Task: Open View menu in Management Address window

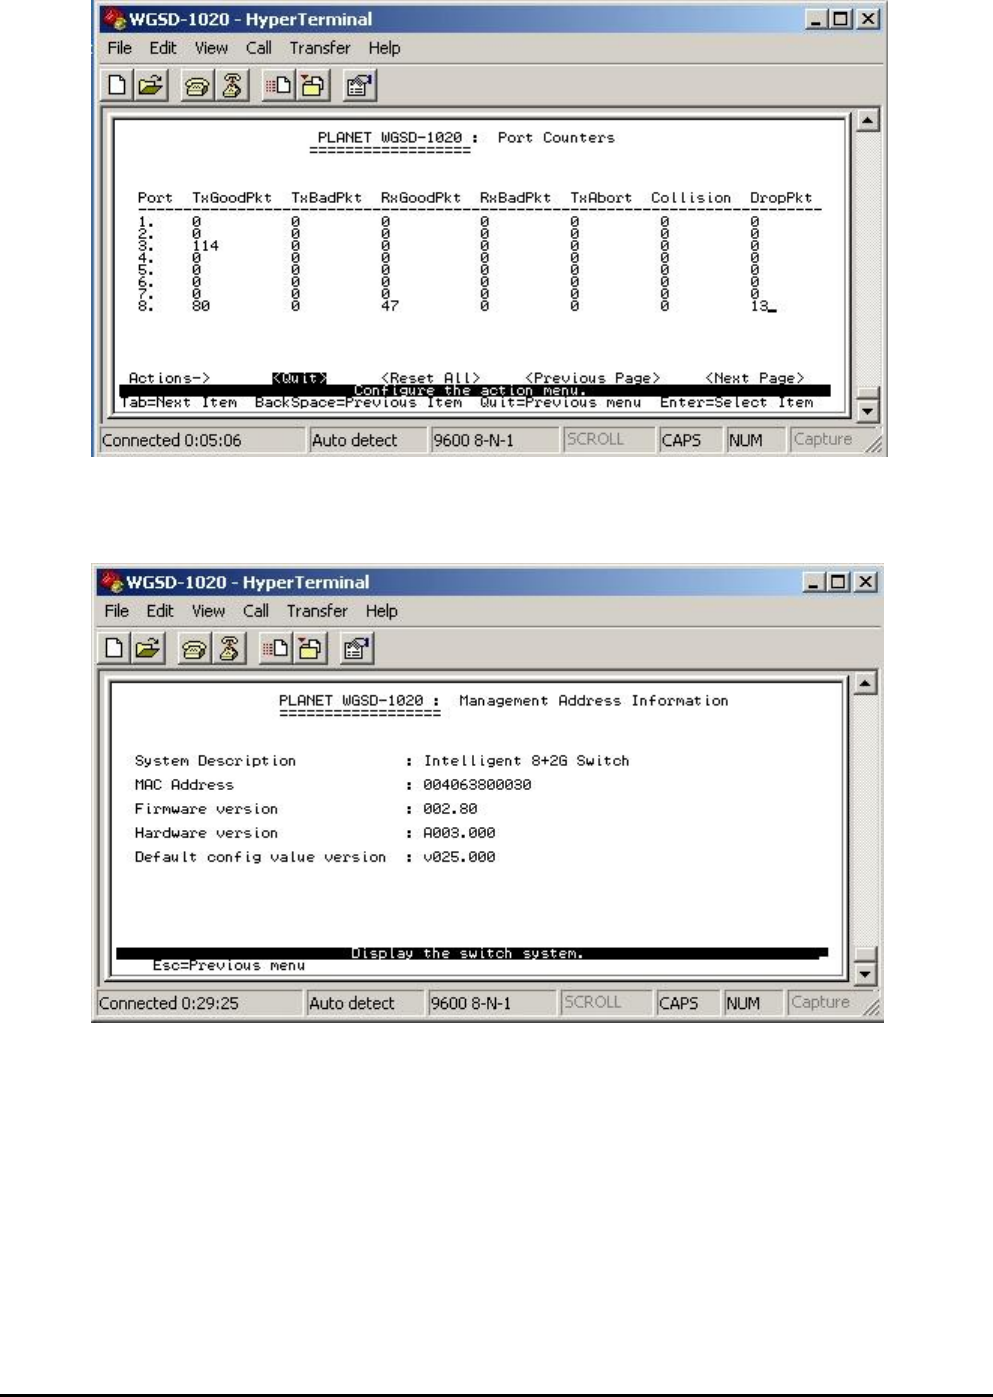Action: click(208, 611)
